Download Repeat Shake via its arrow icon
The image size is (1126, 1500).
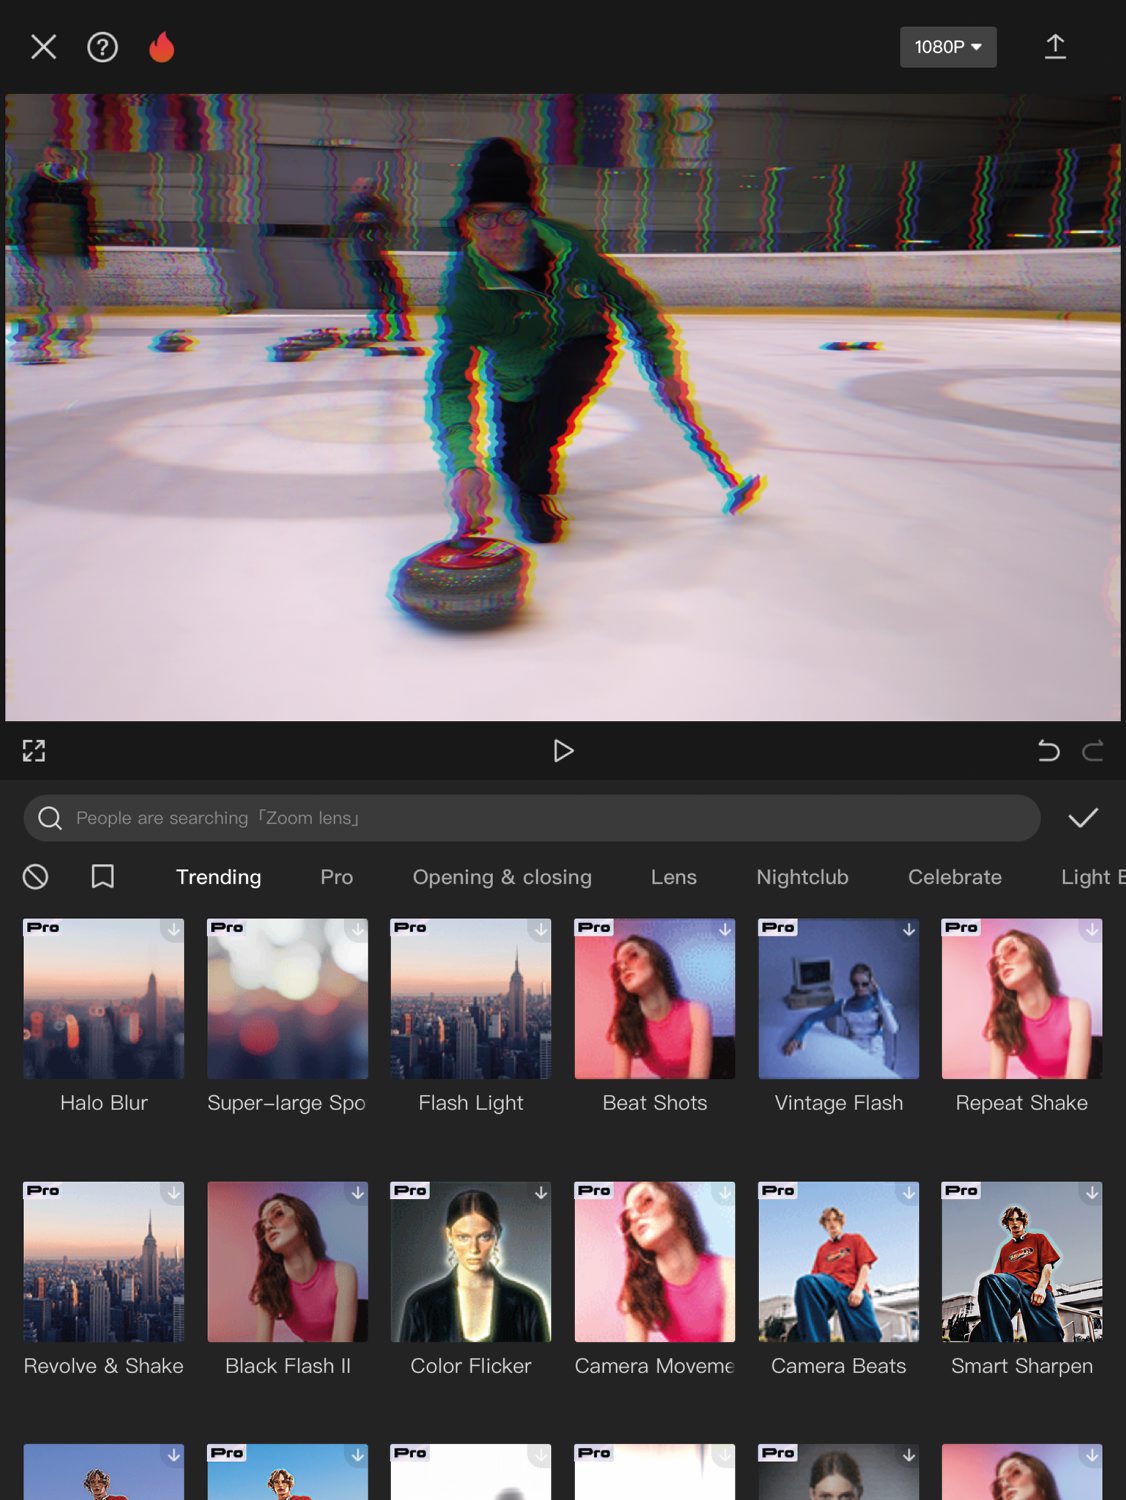pyautogui.click(x=1092, y=930)
